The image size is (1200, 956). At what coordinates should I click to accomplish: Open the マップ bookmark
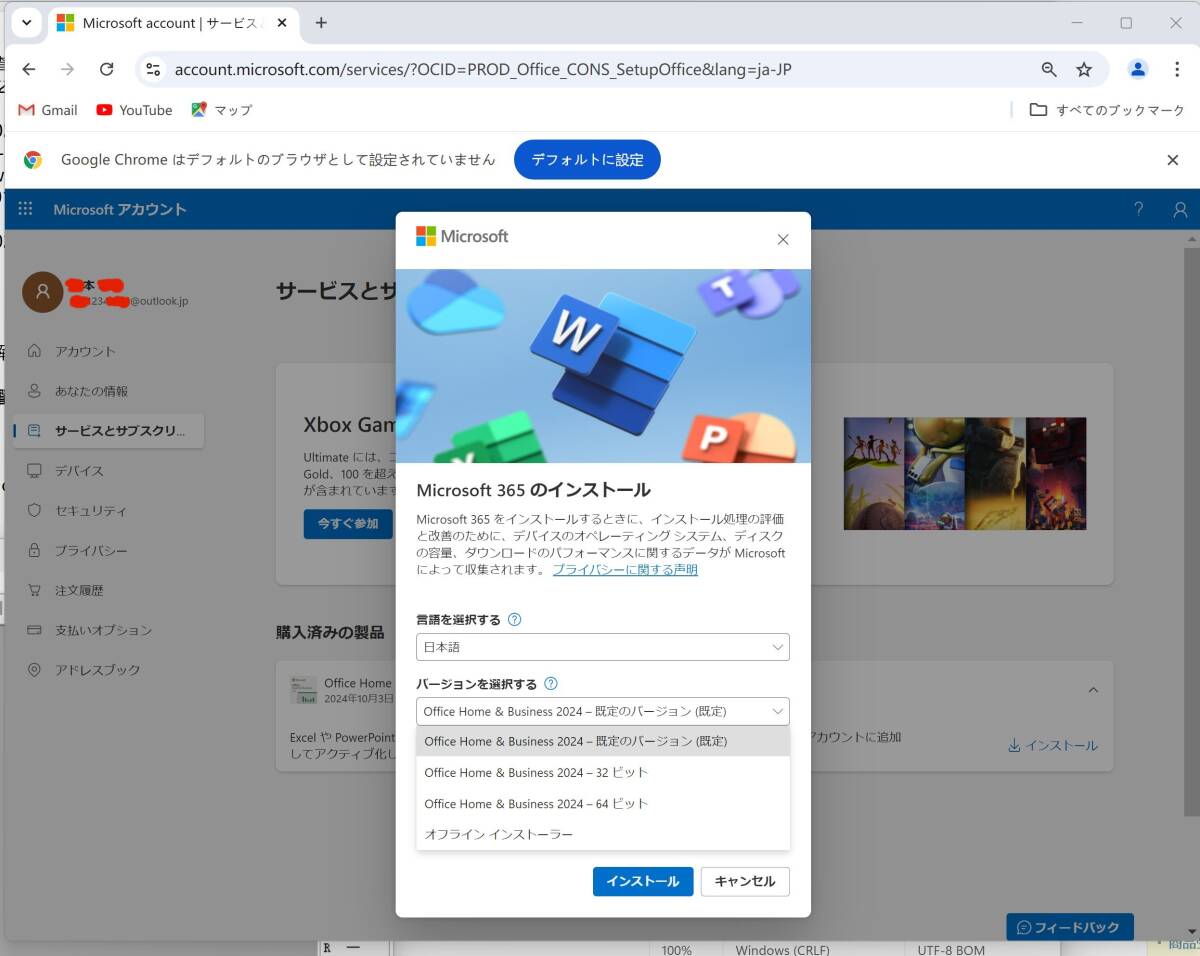tap(221, 110)
